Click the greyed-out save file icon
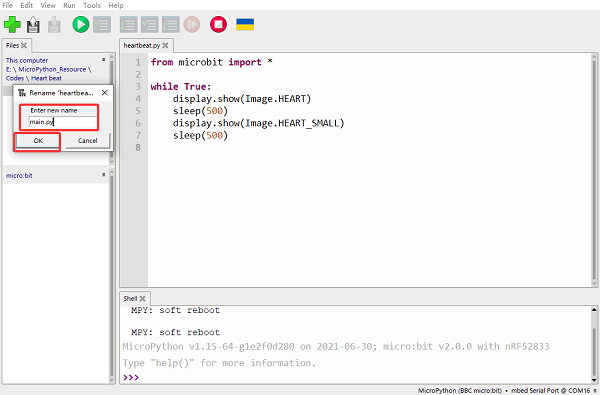This screenshot has height=395, width=600. [x=54, y=25]
